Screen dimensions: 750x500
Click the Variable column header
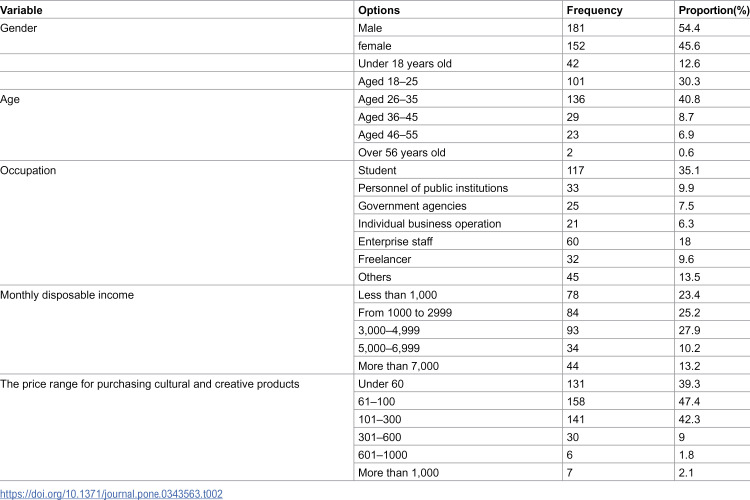(x=21, y=10)
